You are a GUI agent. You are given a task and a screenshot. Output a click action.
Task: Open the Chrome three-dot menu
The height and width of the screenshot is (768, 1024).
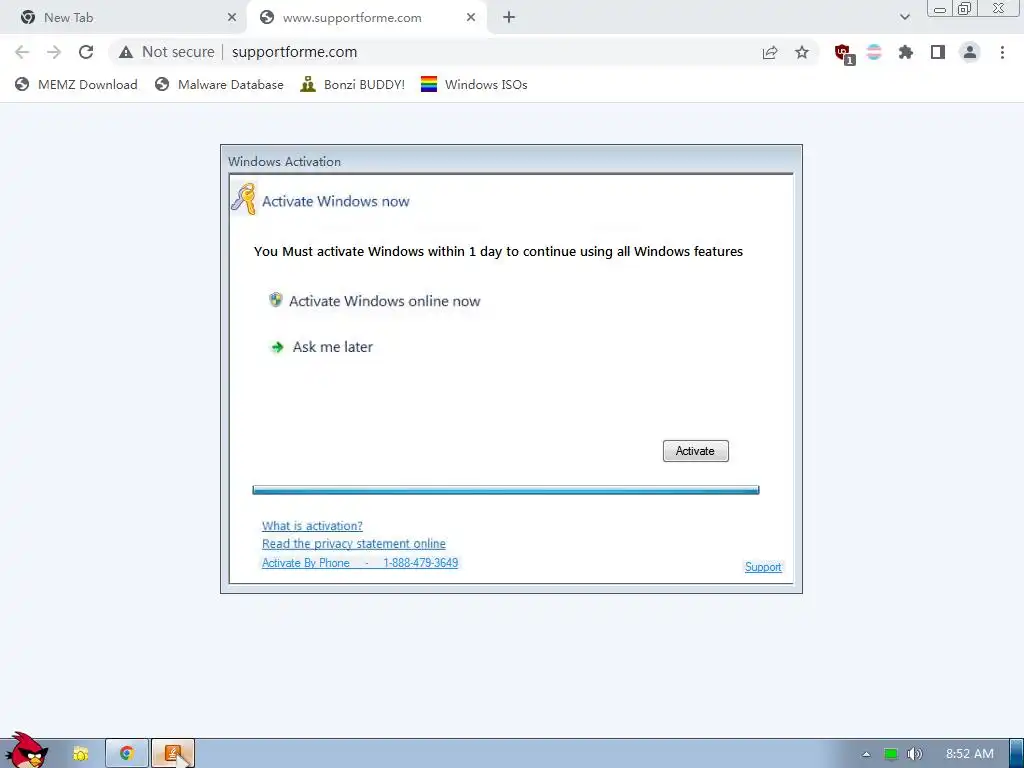(x=1002, y=52)
